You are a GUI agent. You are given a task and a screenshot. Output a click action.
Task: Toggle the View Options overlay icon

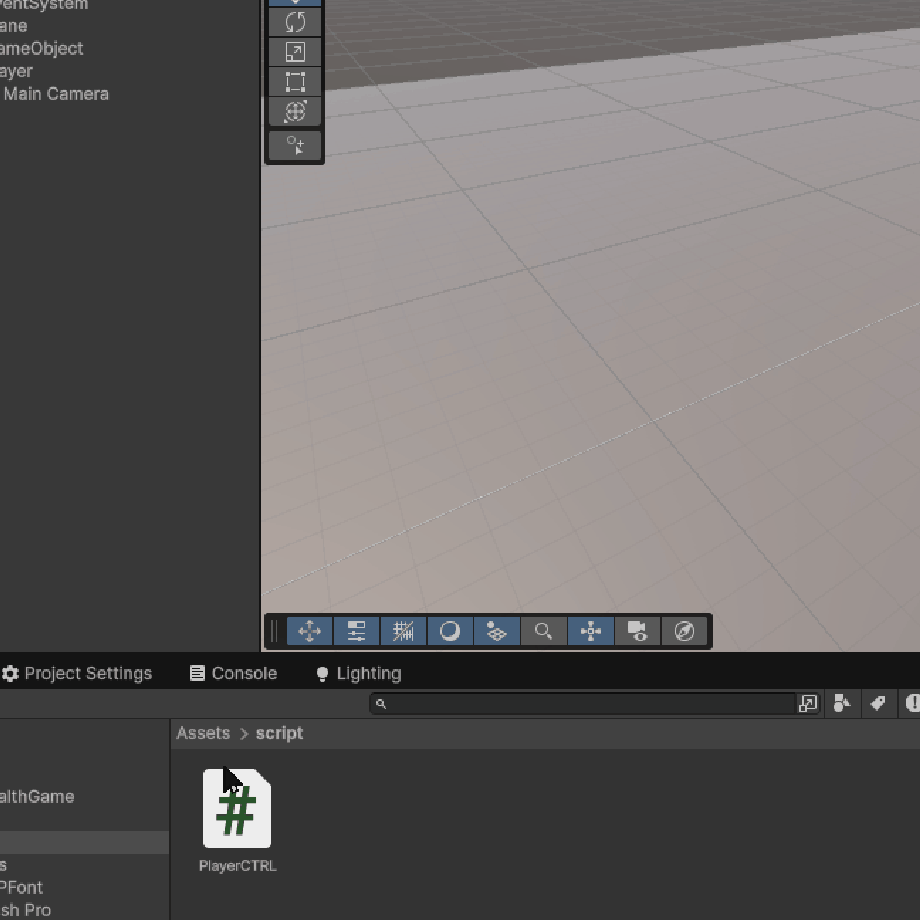(497, 631)
